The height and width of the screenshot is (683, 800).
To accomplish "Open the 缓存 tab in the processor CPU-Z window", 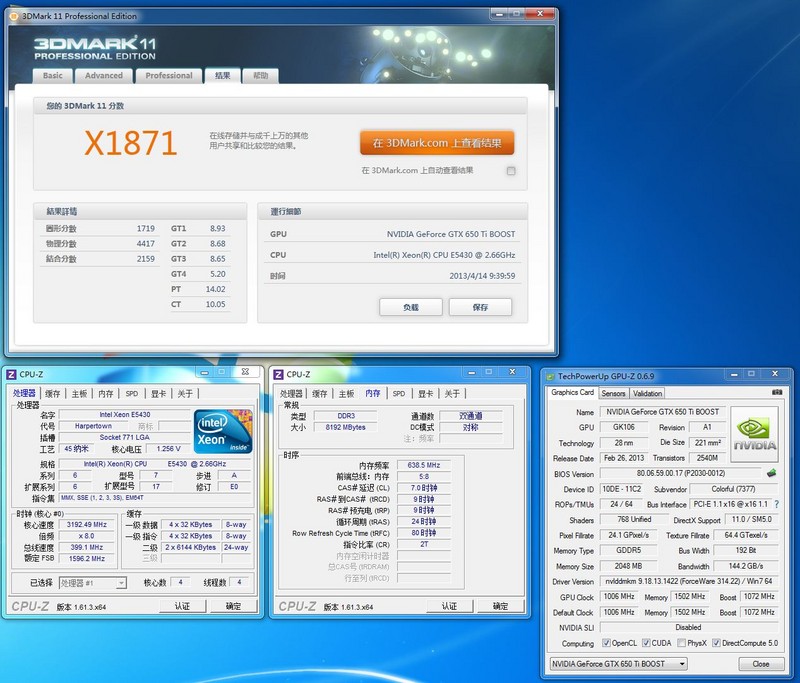I will pos(53,394).
